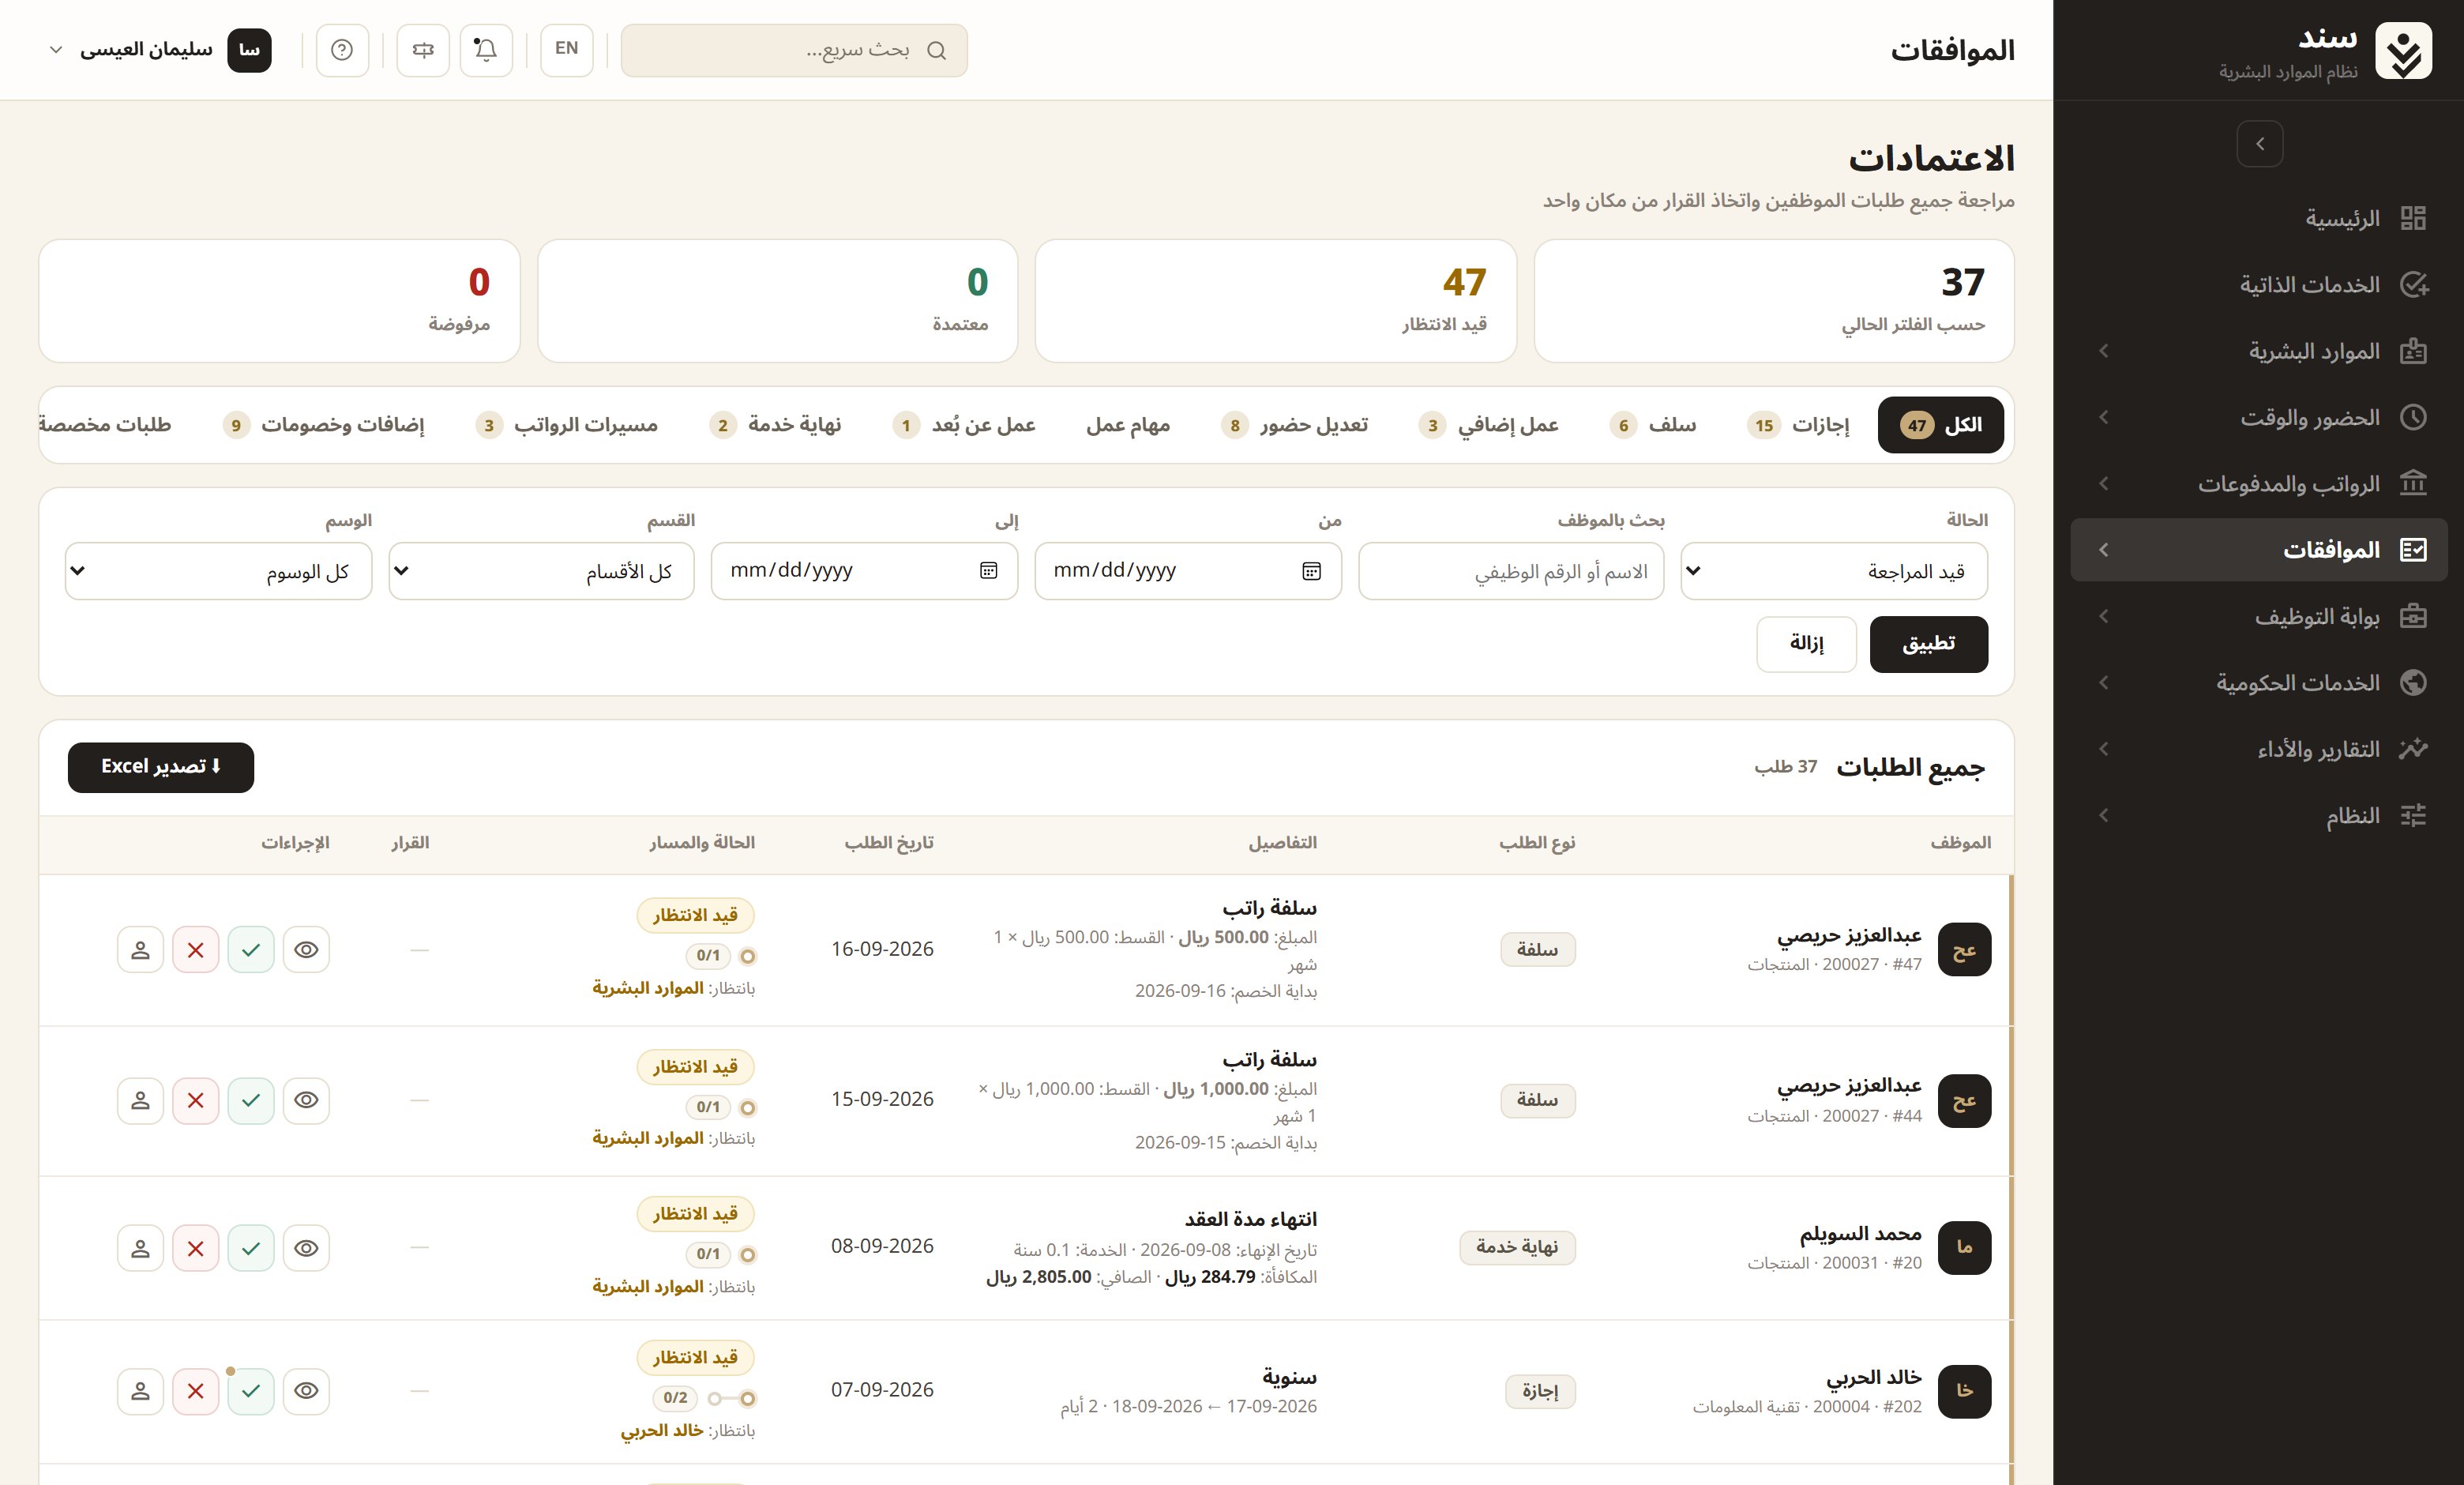2464x1485 pixels.
Task: Switch to نهاية خدمة tab
Action: [776, 425]
